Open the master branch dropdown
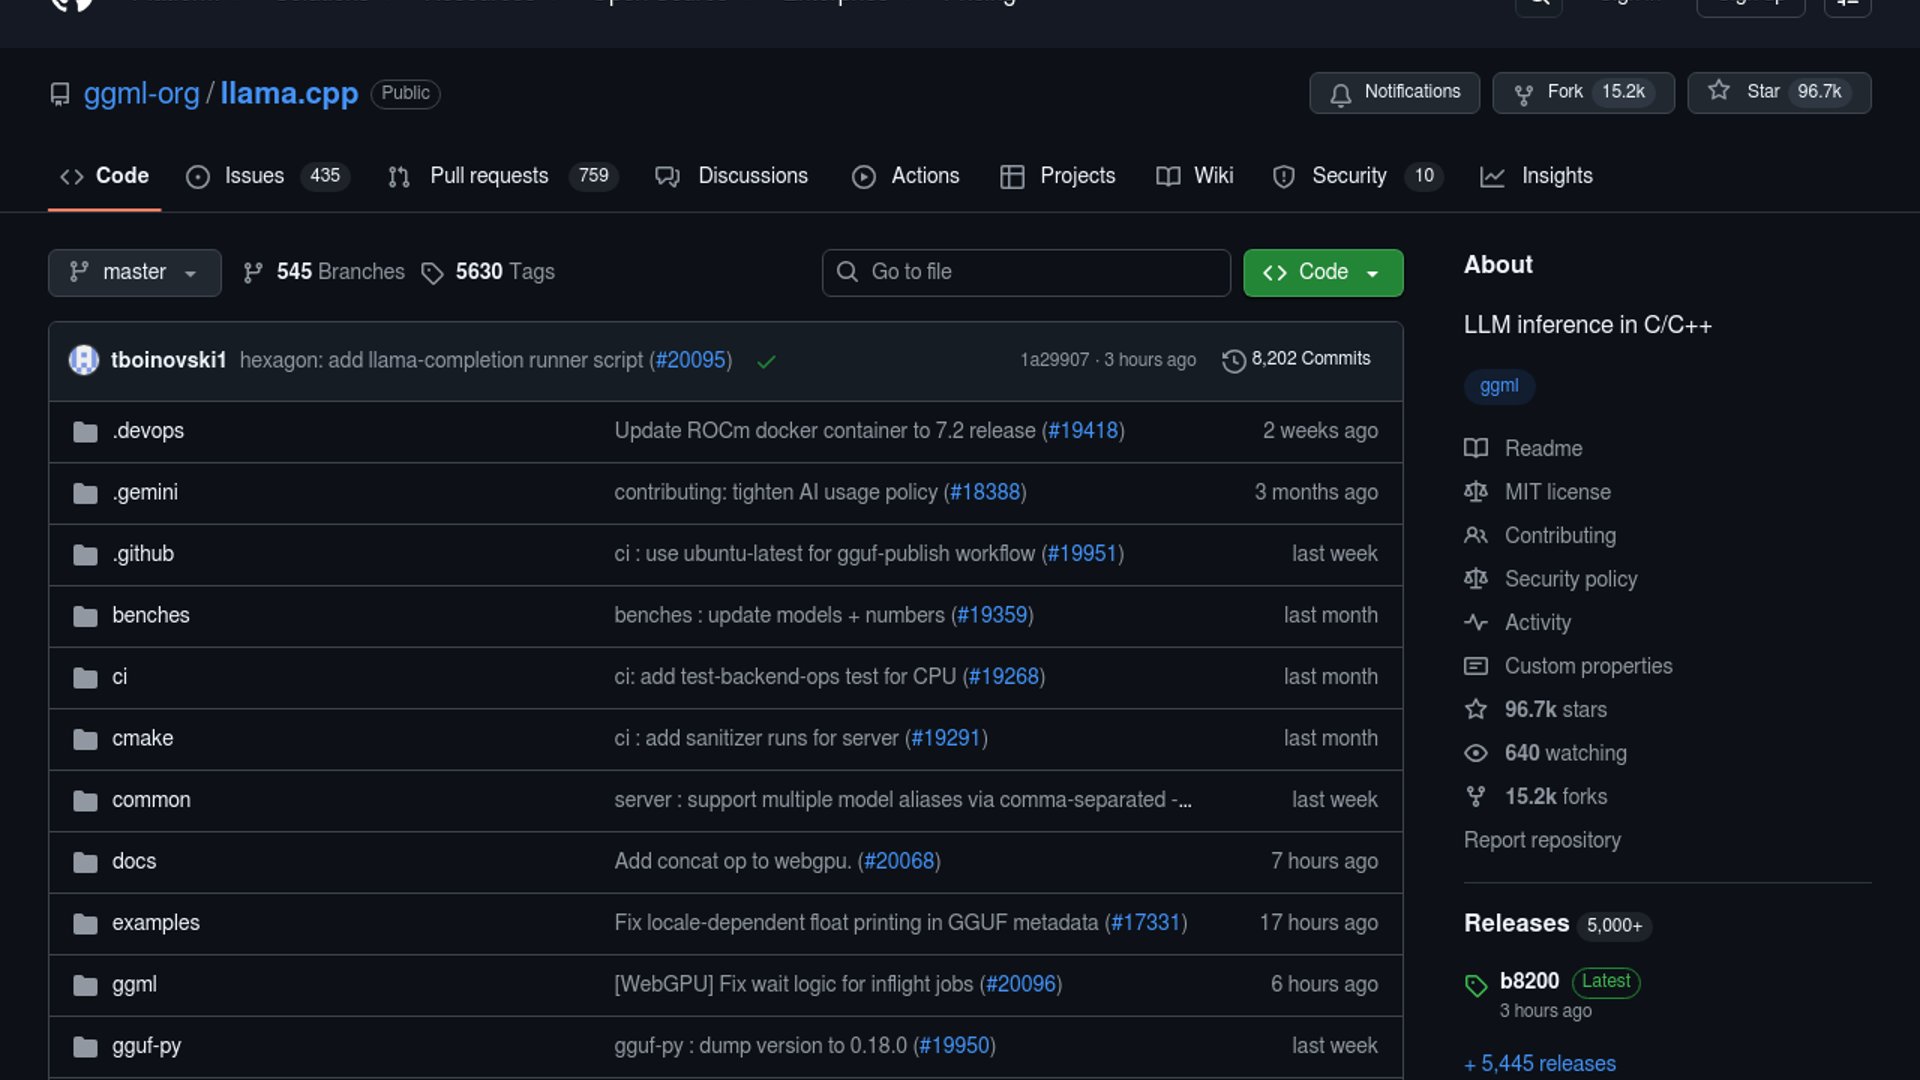 [134, 272]
